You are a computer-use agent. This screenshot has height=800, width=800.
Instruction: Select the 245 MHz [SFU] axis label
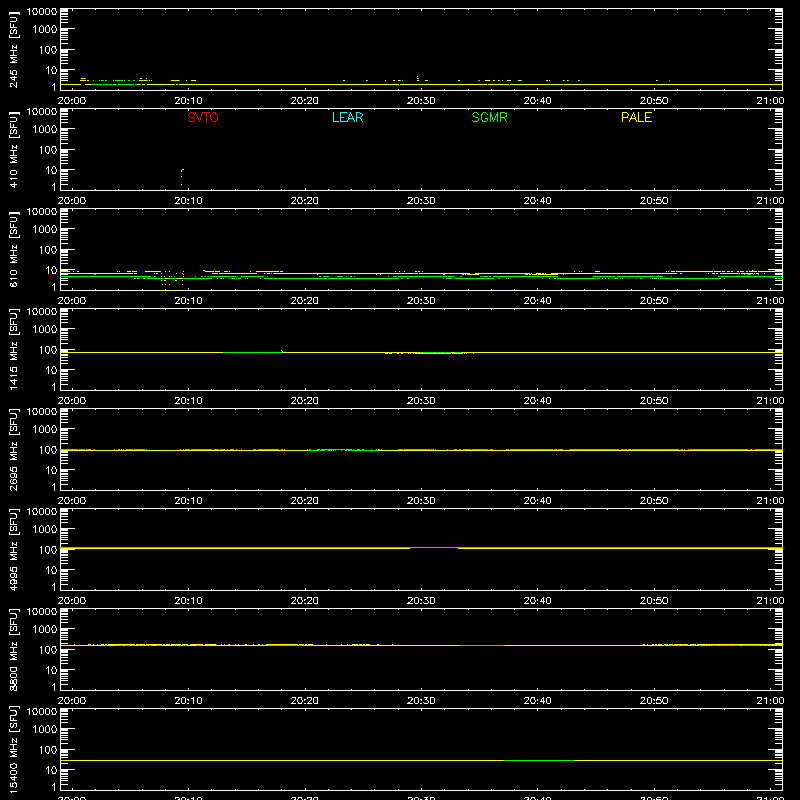(14, 50)
